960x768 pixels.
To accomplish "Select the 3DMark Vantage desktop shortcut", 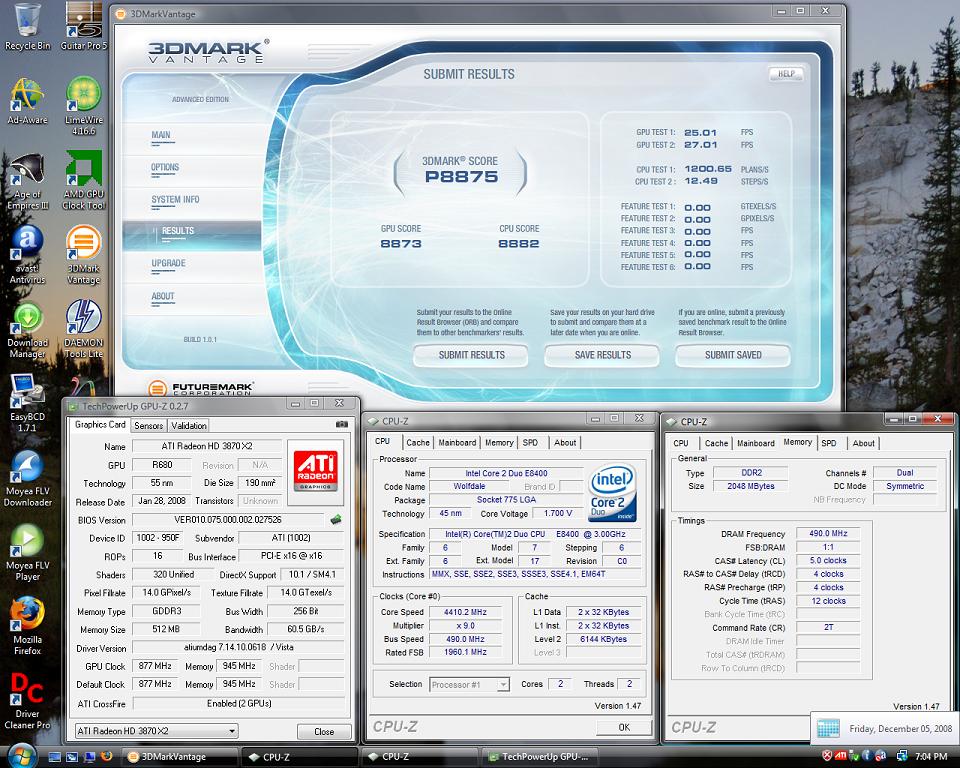I will (x=83, y=255).
